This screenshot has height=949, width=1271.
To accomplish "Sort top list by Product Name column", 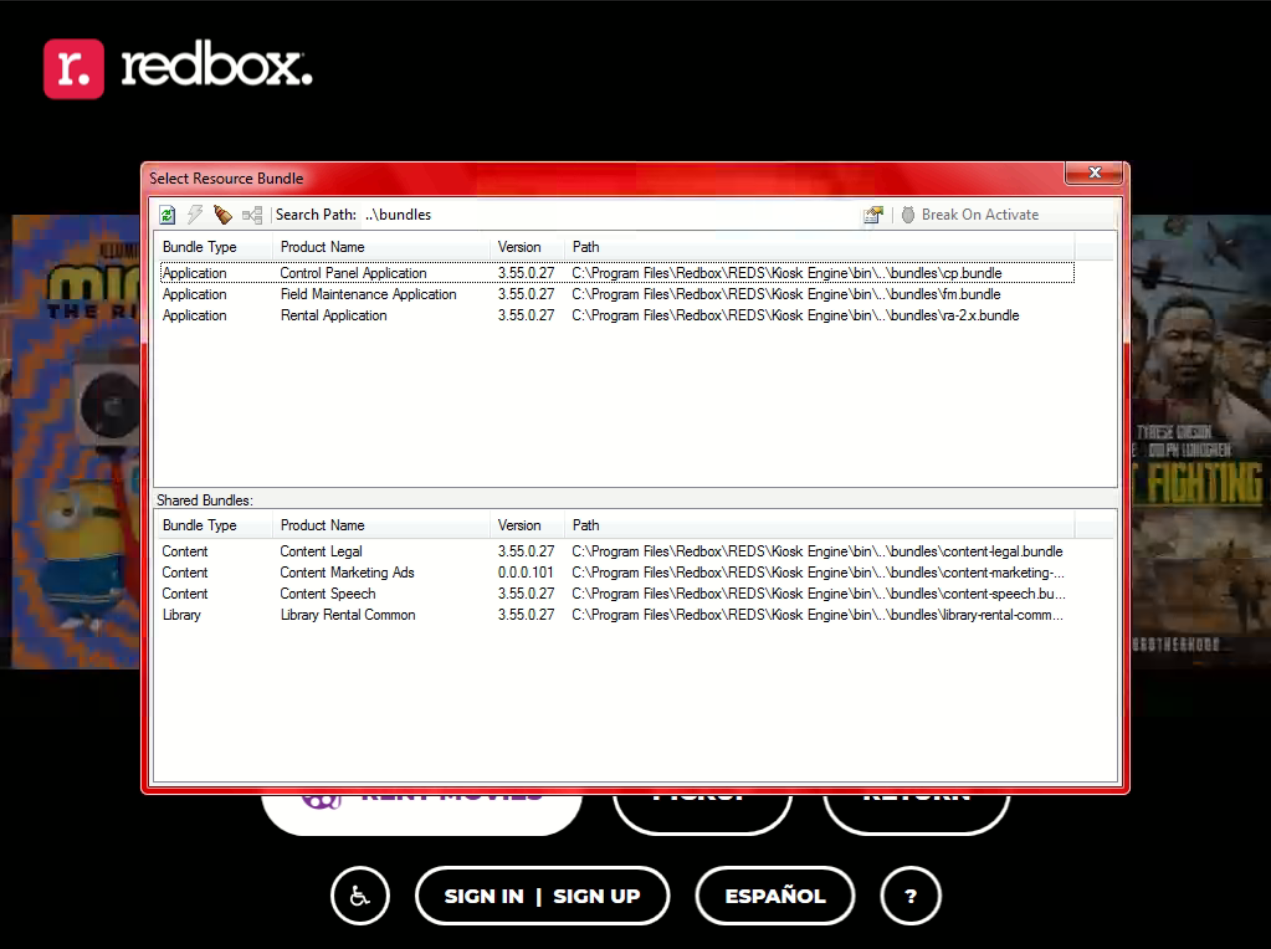I will pos(381,247).
